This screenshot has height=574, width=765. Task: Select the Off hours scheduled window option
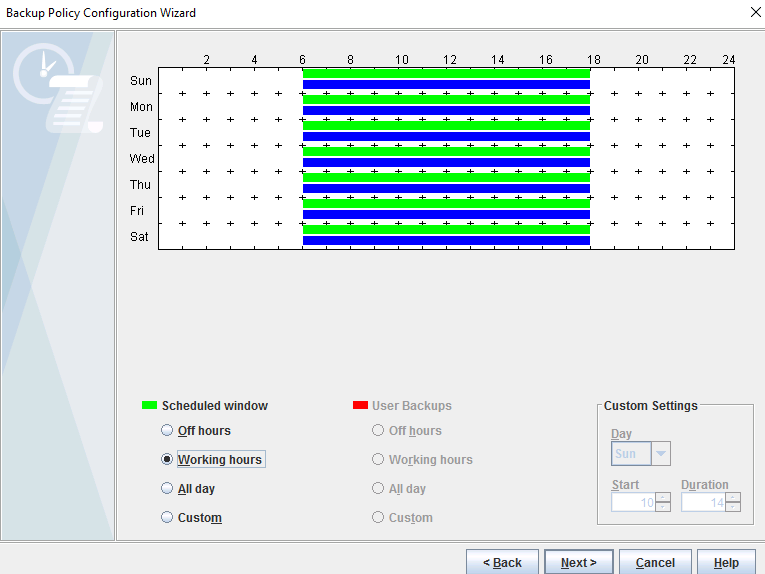click(167, 431)
